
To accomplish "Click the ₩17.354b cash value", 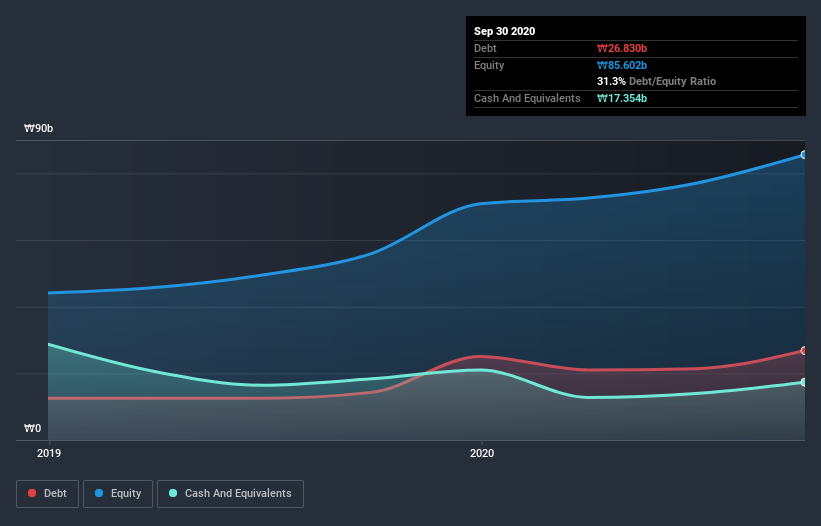I will 622,98.
